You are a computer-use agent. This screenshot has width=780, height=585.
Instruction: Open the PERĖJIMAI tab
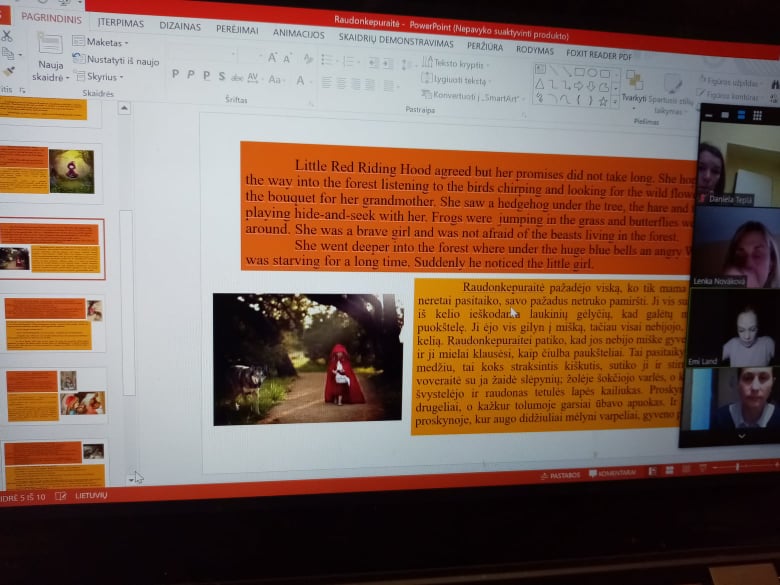[237, 29]
